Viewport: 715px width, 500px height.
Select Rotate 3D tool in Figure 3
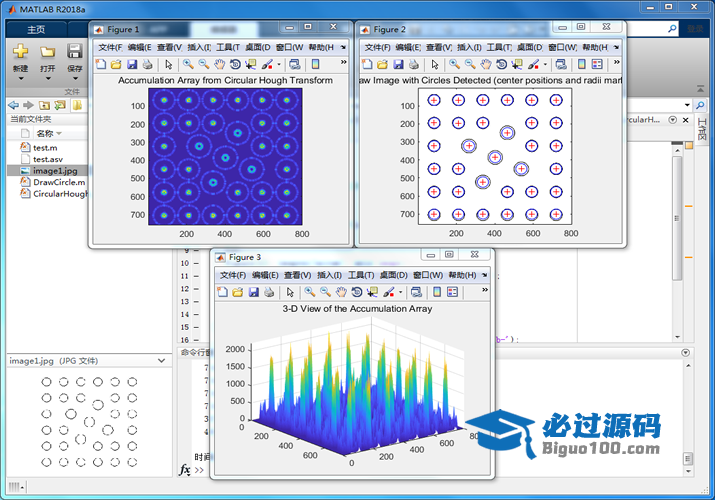click(x=357, y=292)
